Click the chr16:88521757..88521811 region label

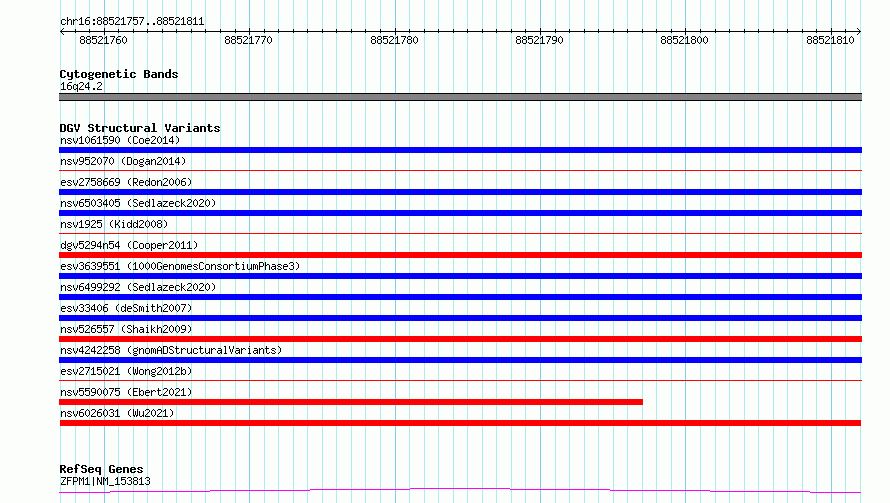click(x=132, y=22)
